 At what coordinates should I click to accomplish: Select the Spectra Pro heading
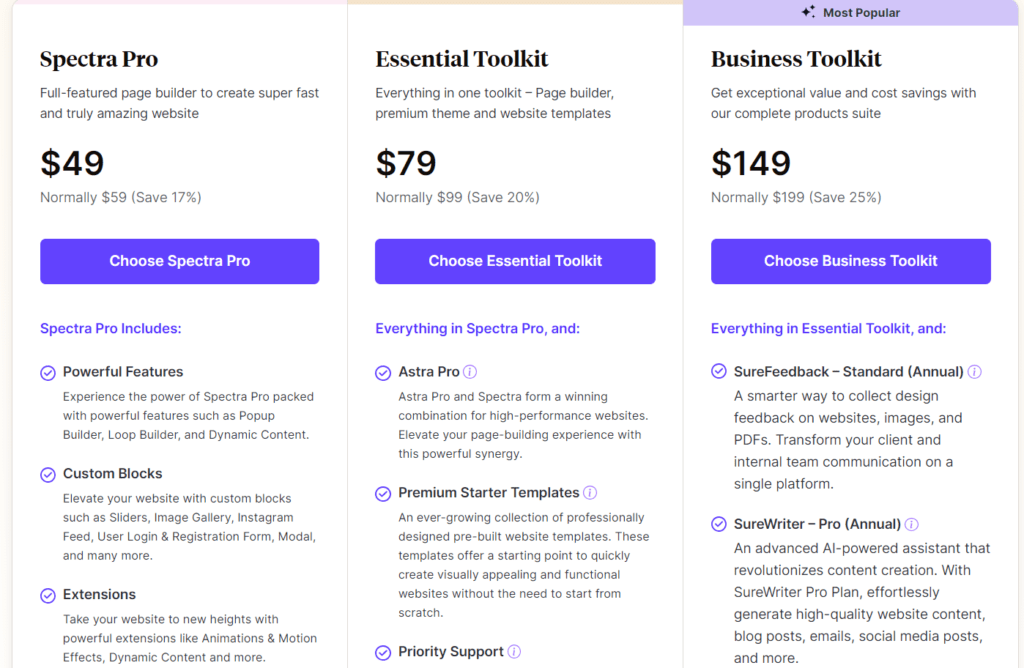point(99,60)
